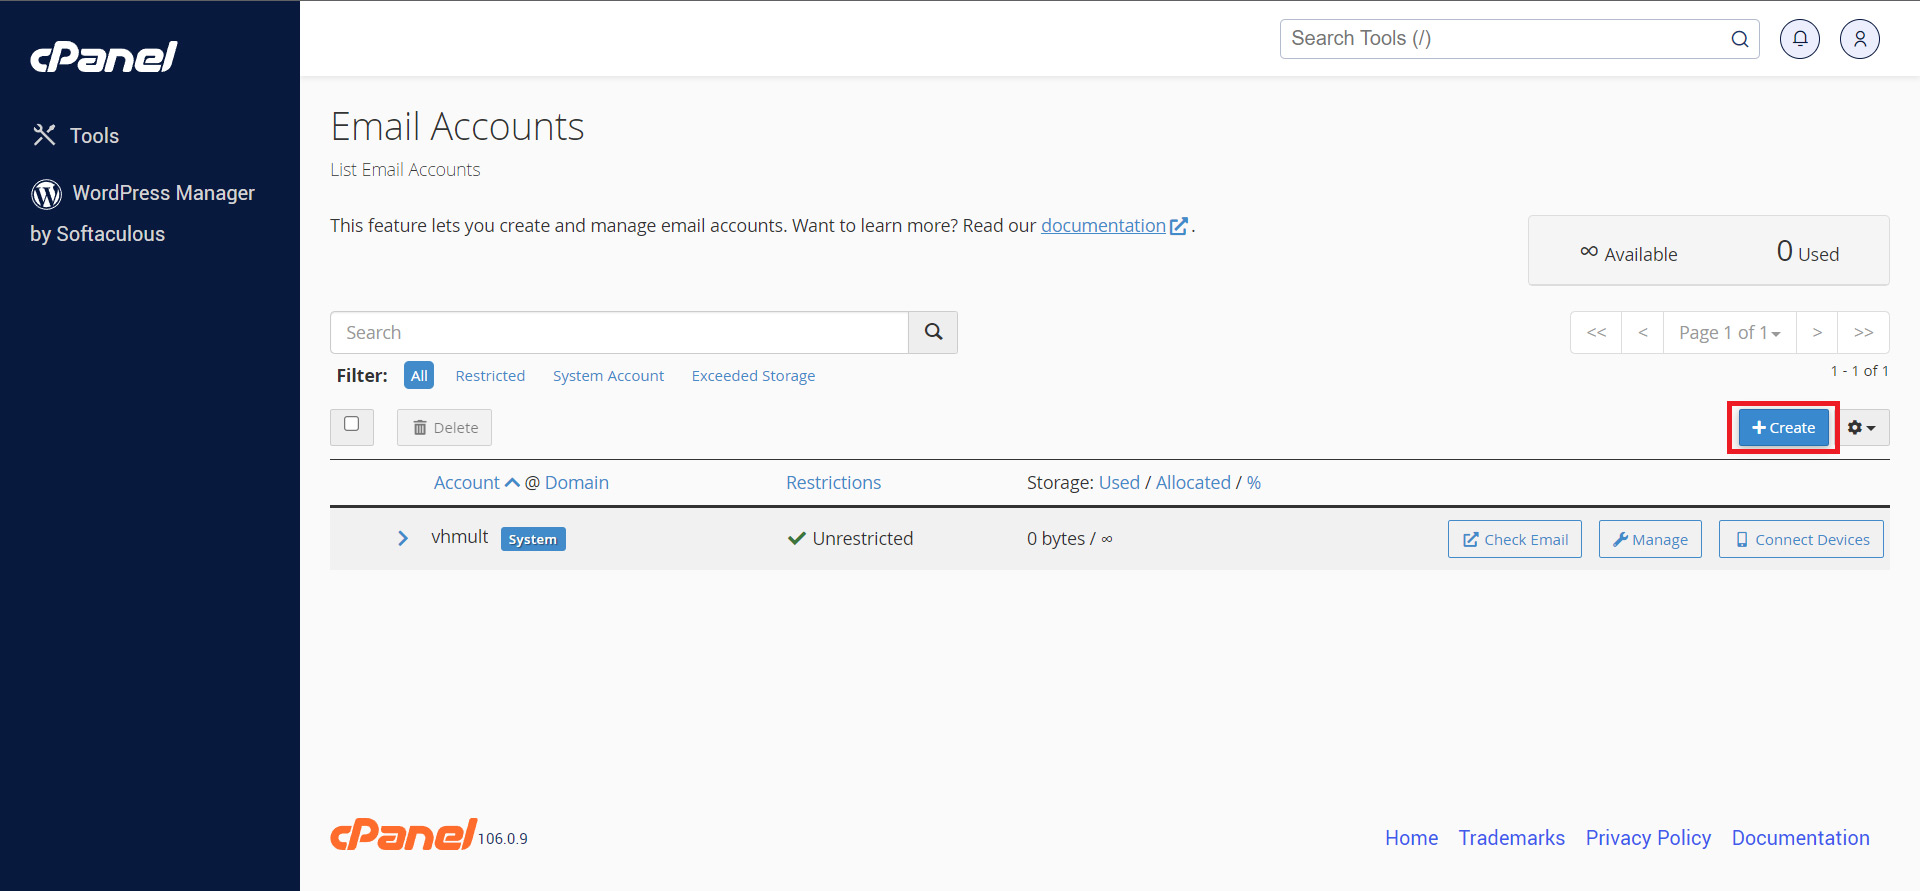Filter by System Account

pos(608,376)
